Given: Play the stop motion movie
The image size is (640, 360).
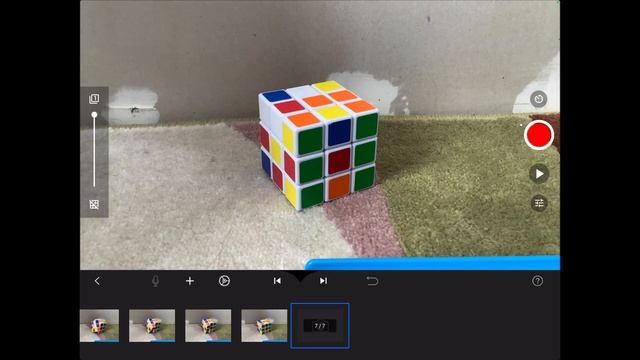Looking at the screenshot, I should (539, 174).
